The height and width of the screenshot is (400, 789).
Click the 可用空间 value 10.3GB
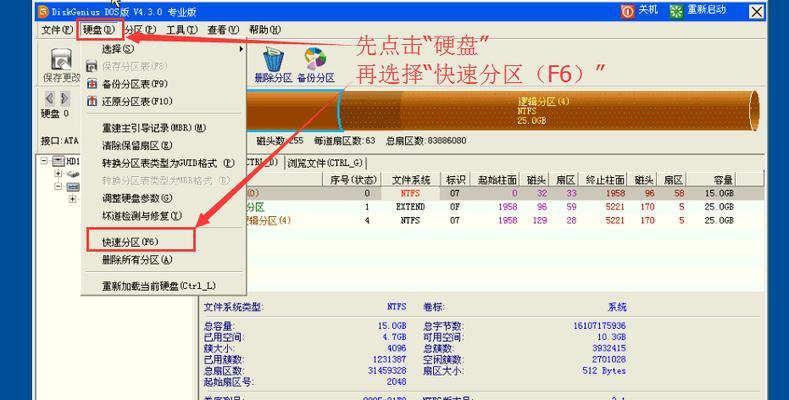click(x=612, y=337)
